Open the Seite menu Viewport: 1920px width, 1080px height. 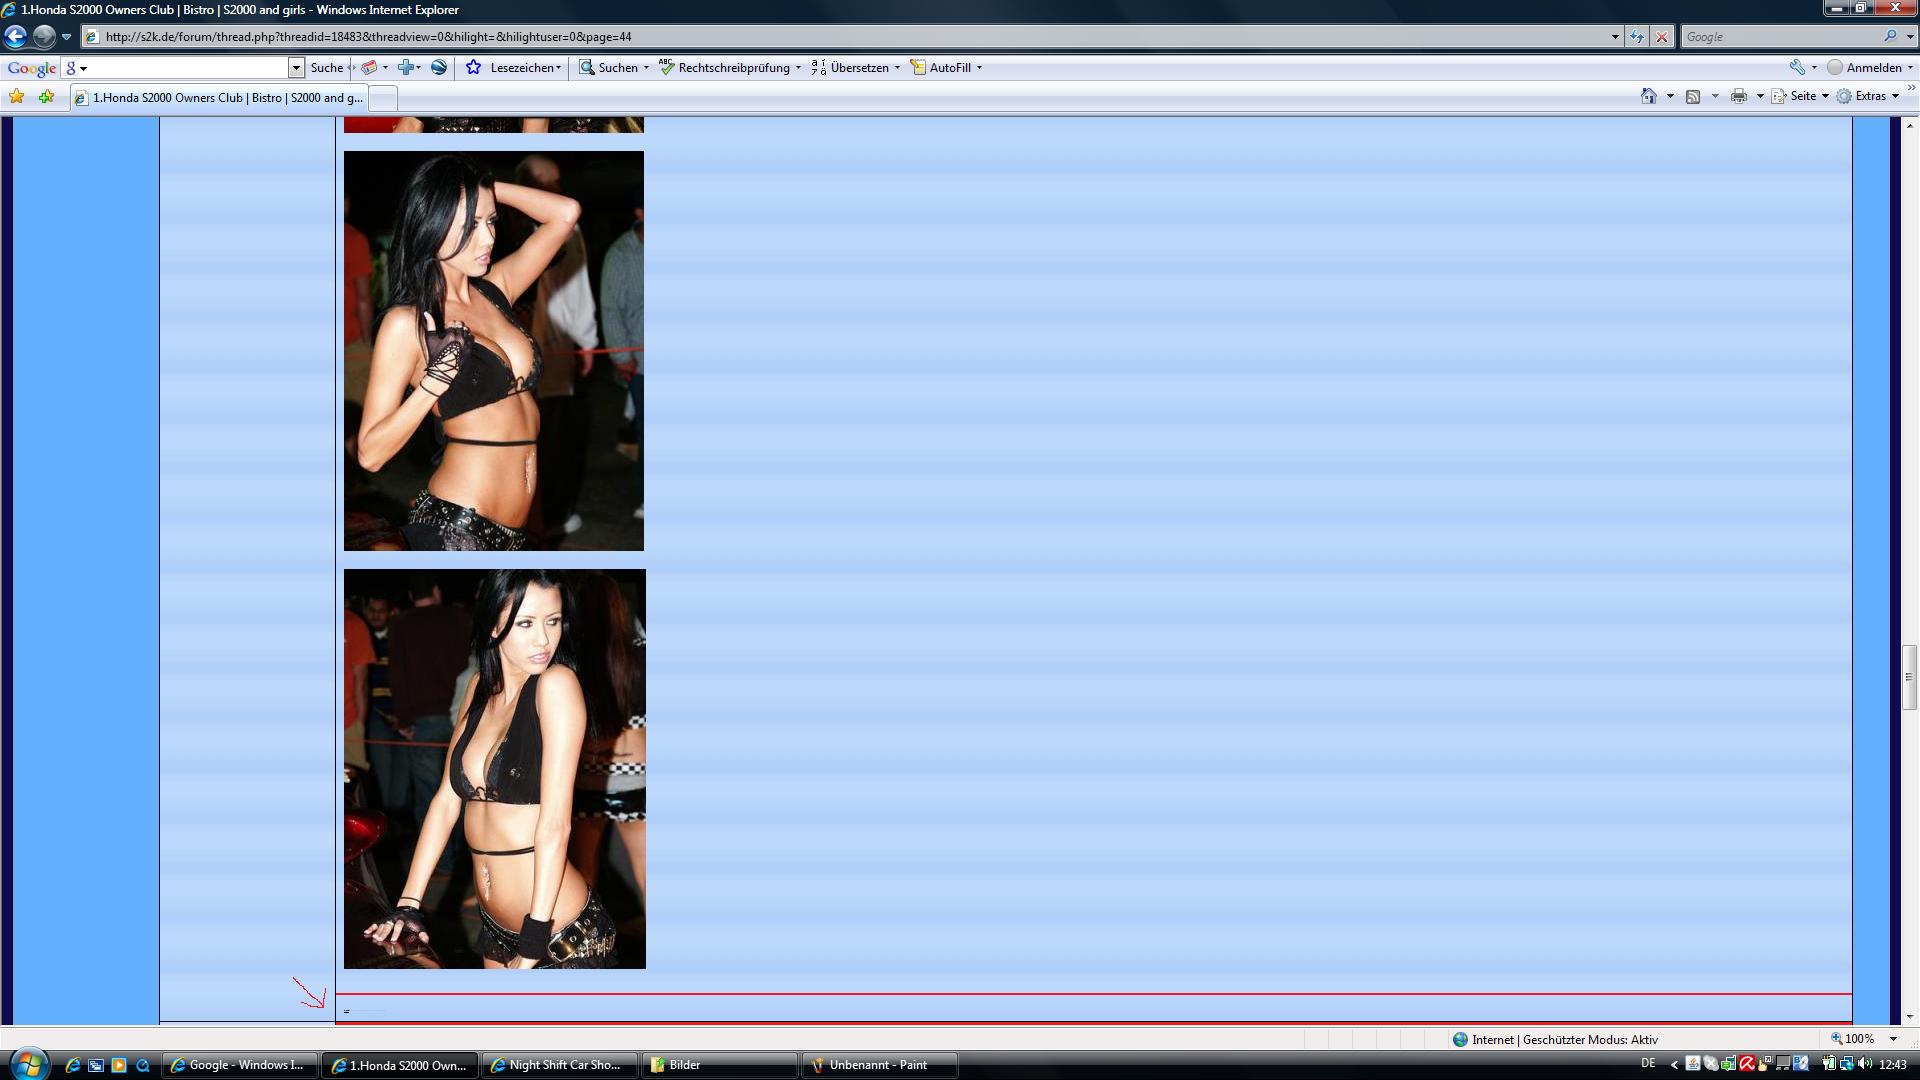[1802, 96]
